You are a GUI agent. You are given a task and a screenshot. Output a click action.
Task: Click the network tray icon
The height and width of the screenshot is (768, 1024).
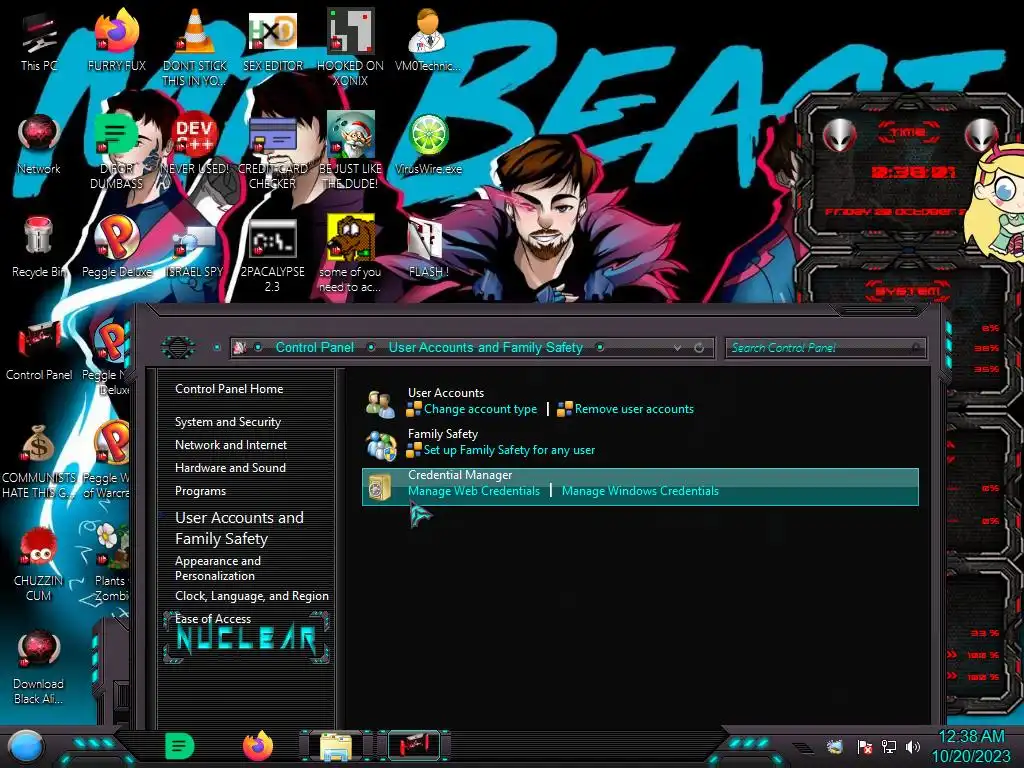point(888,746)
